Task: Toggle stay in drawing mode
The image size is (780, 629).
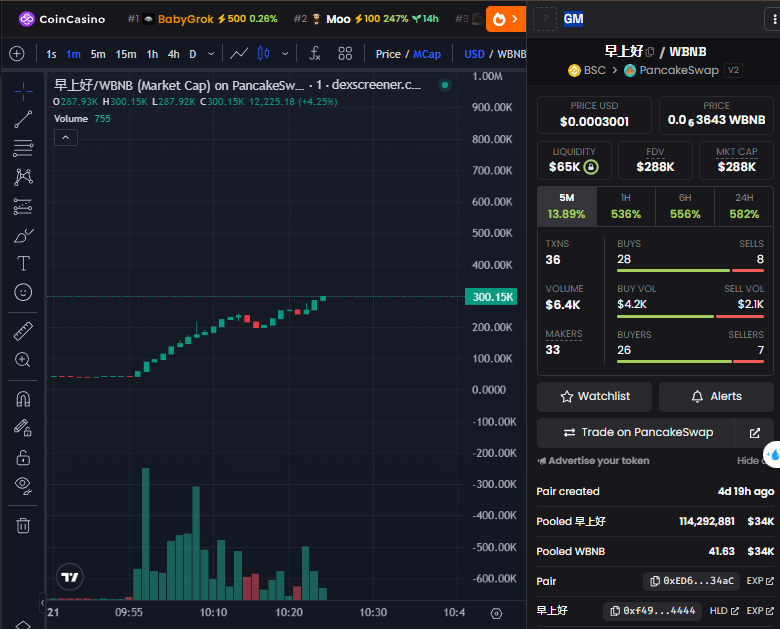Action: 23,428
